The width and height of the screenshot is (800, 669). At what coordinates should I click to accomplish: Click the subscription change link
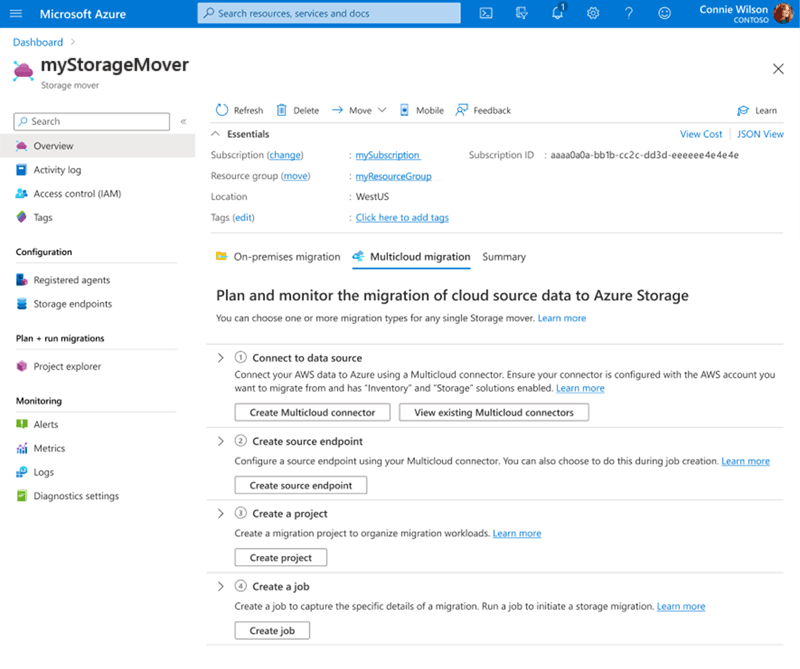pos(285,155)
